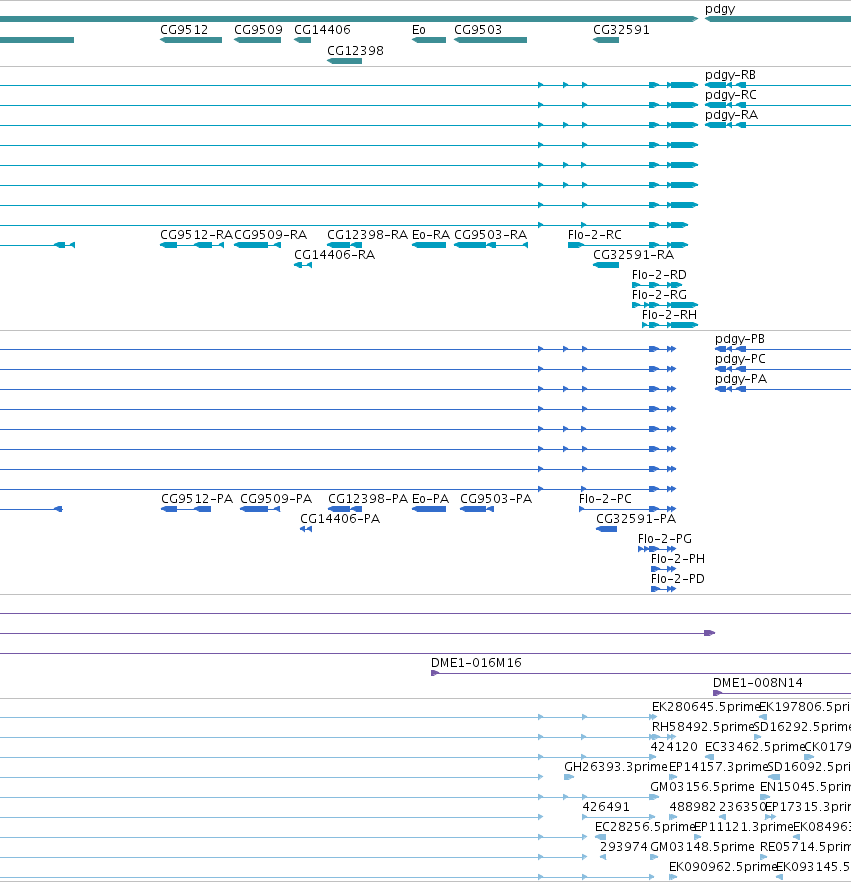Select the Flo-2-RC transcript label

point(595,235)
